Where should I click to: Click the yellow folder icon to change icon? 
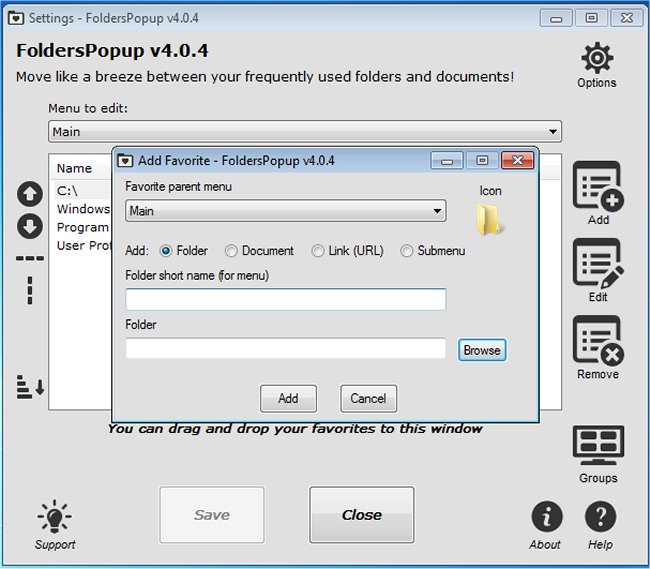pyautogui.click(x=490, y=220)
